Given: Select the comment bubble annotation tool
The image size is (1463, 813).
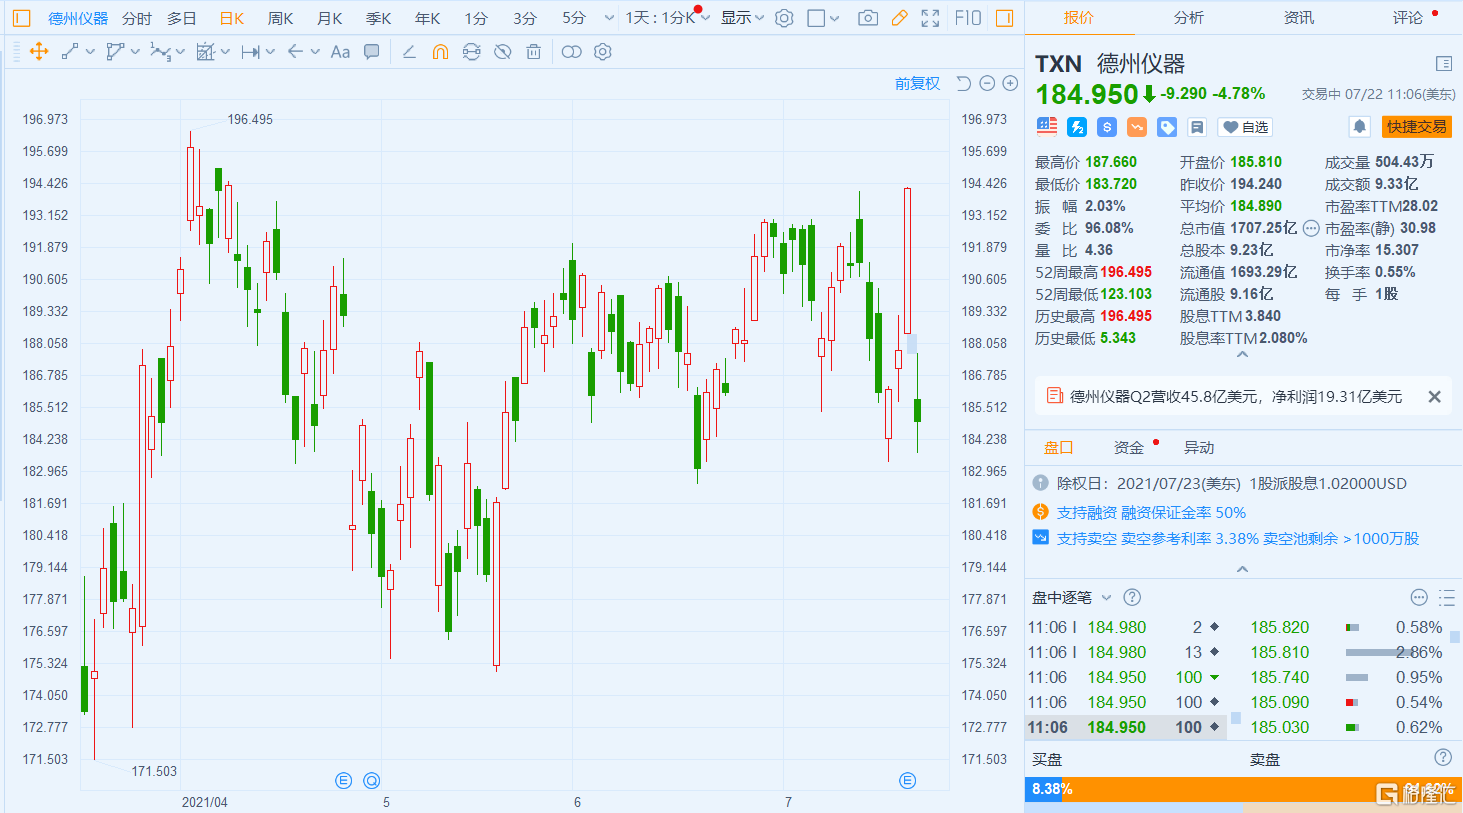Looking at the screenshot, I should click(372, 52).
